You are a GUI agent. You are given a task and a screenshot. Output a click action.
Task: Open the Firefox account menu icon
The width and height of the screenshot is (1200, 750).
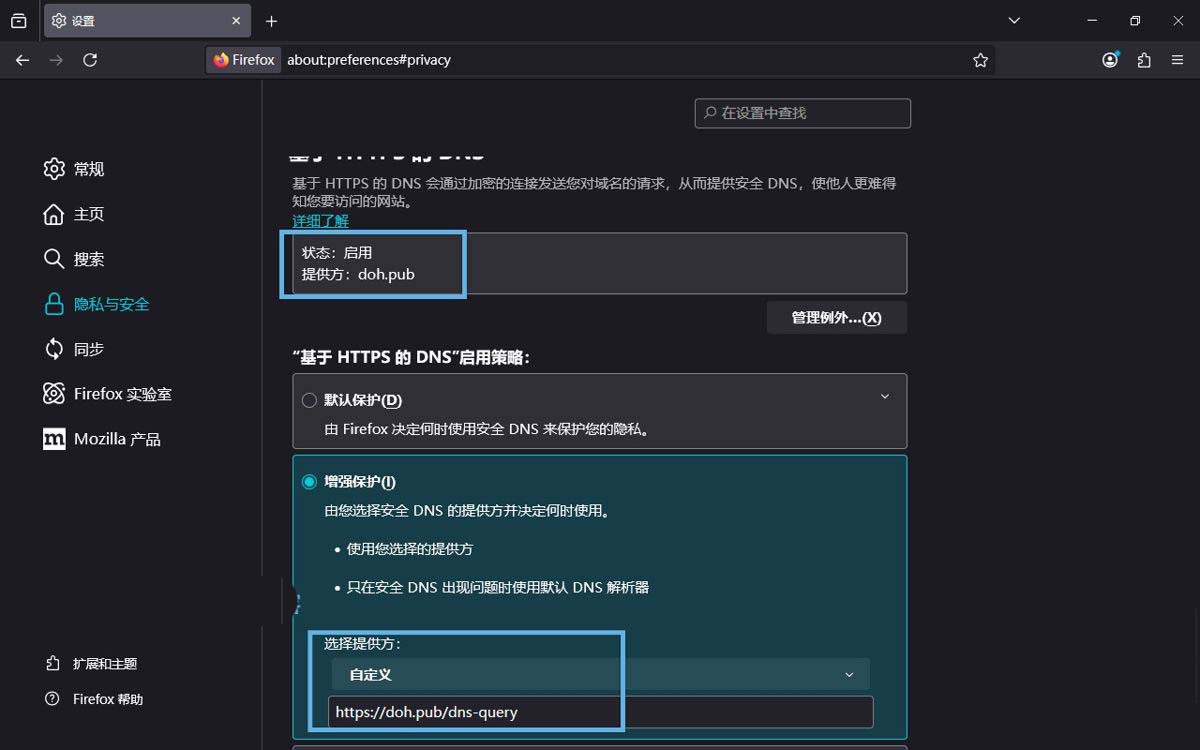click(1110, 60)
